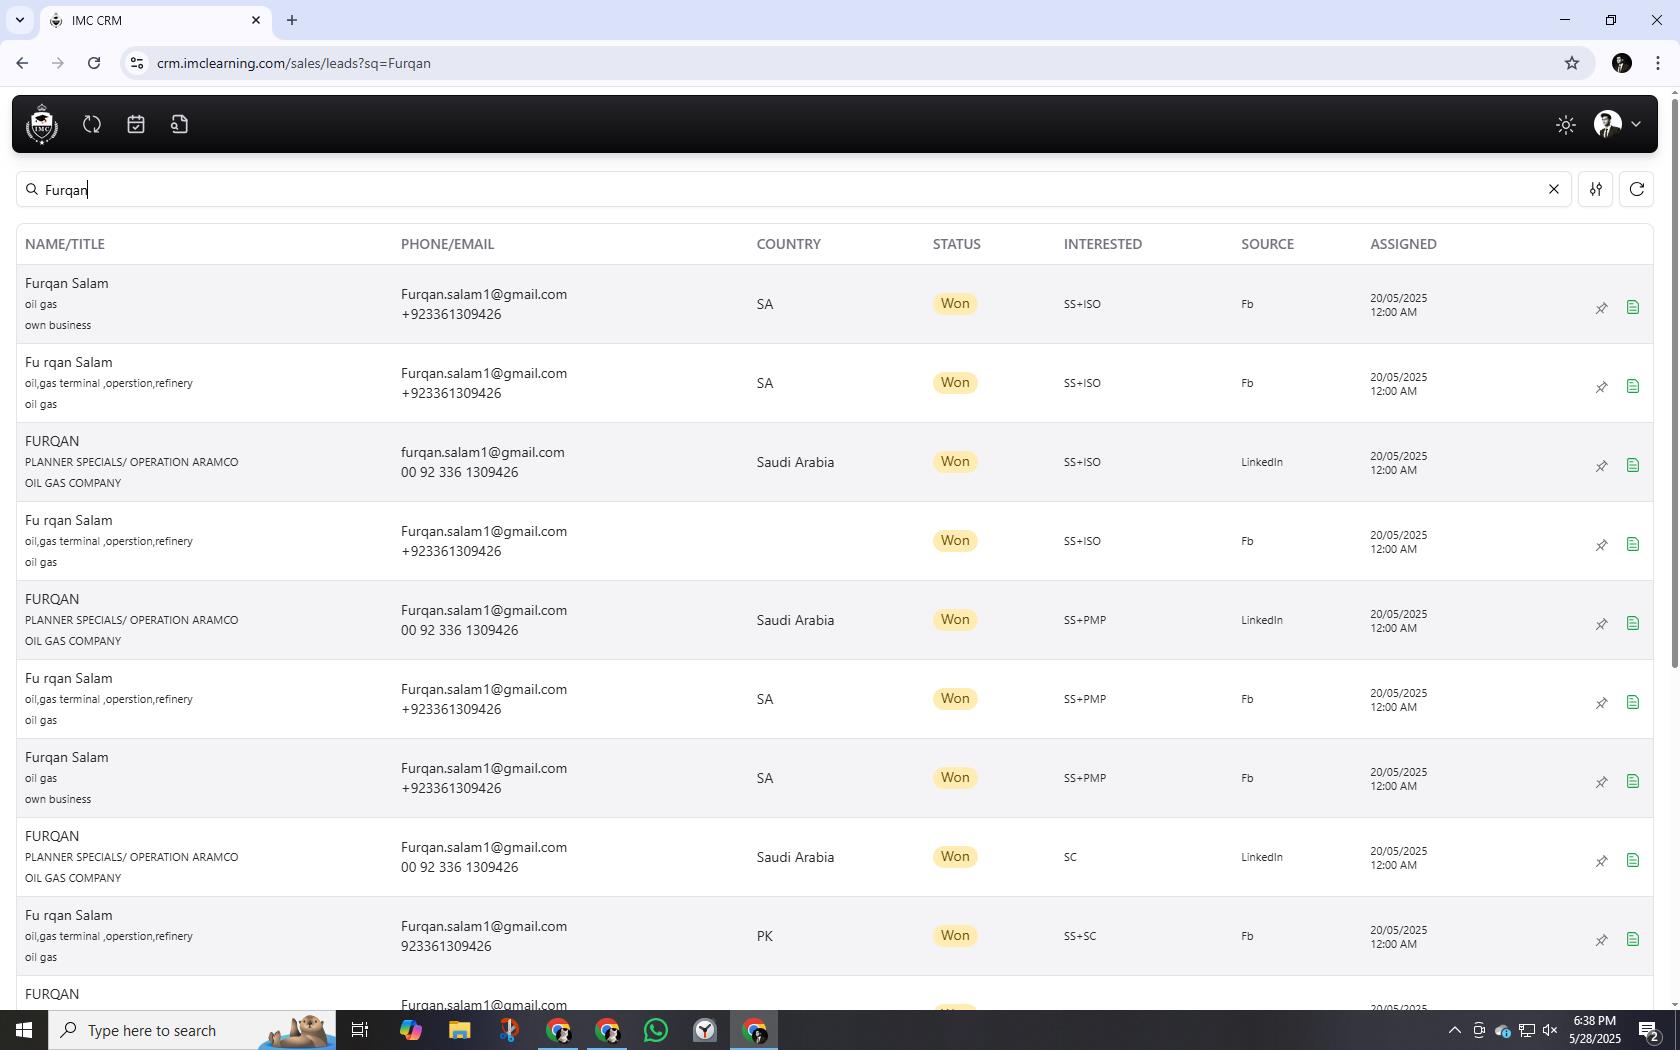Open the filter sliders button
1680x1050 pixels.
1596,189
